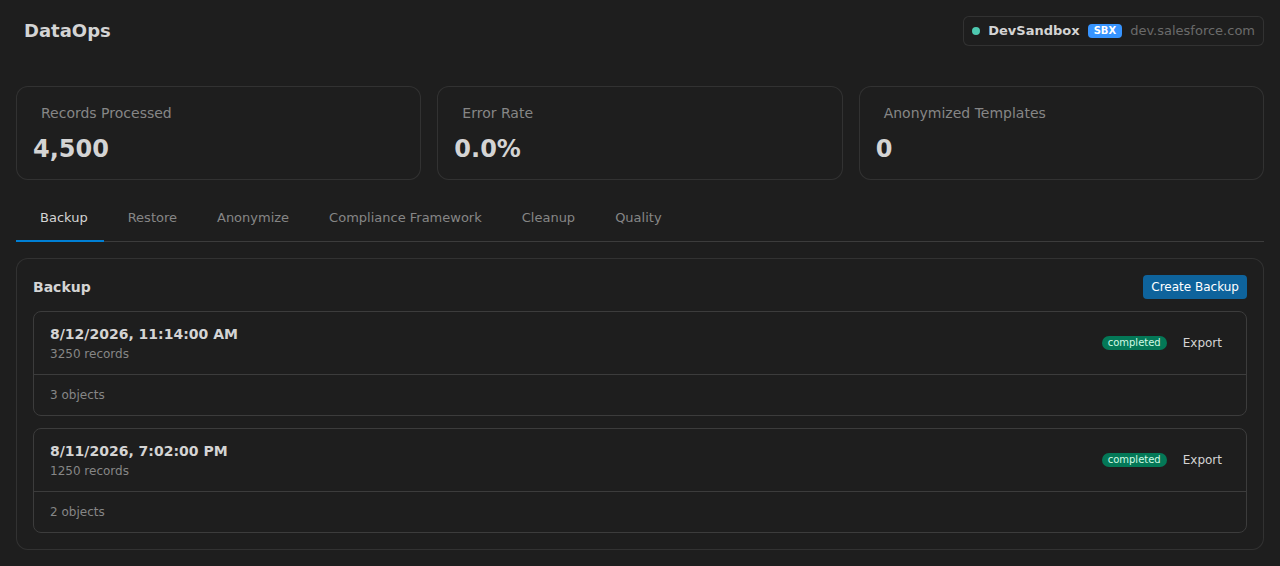
Task: Click the Create Backup button
Action: pos(1195,287)
